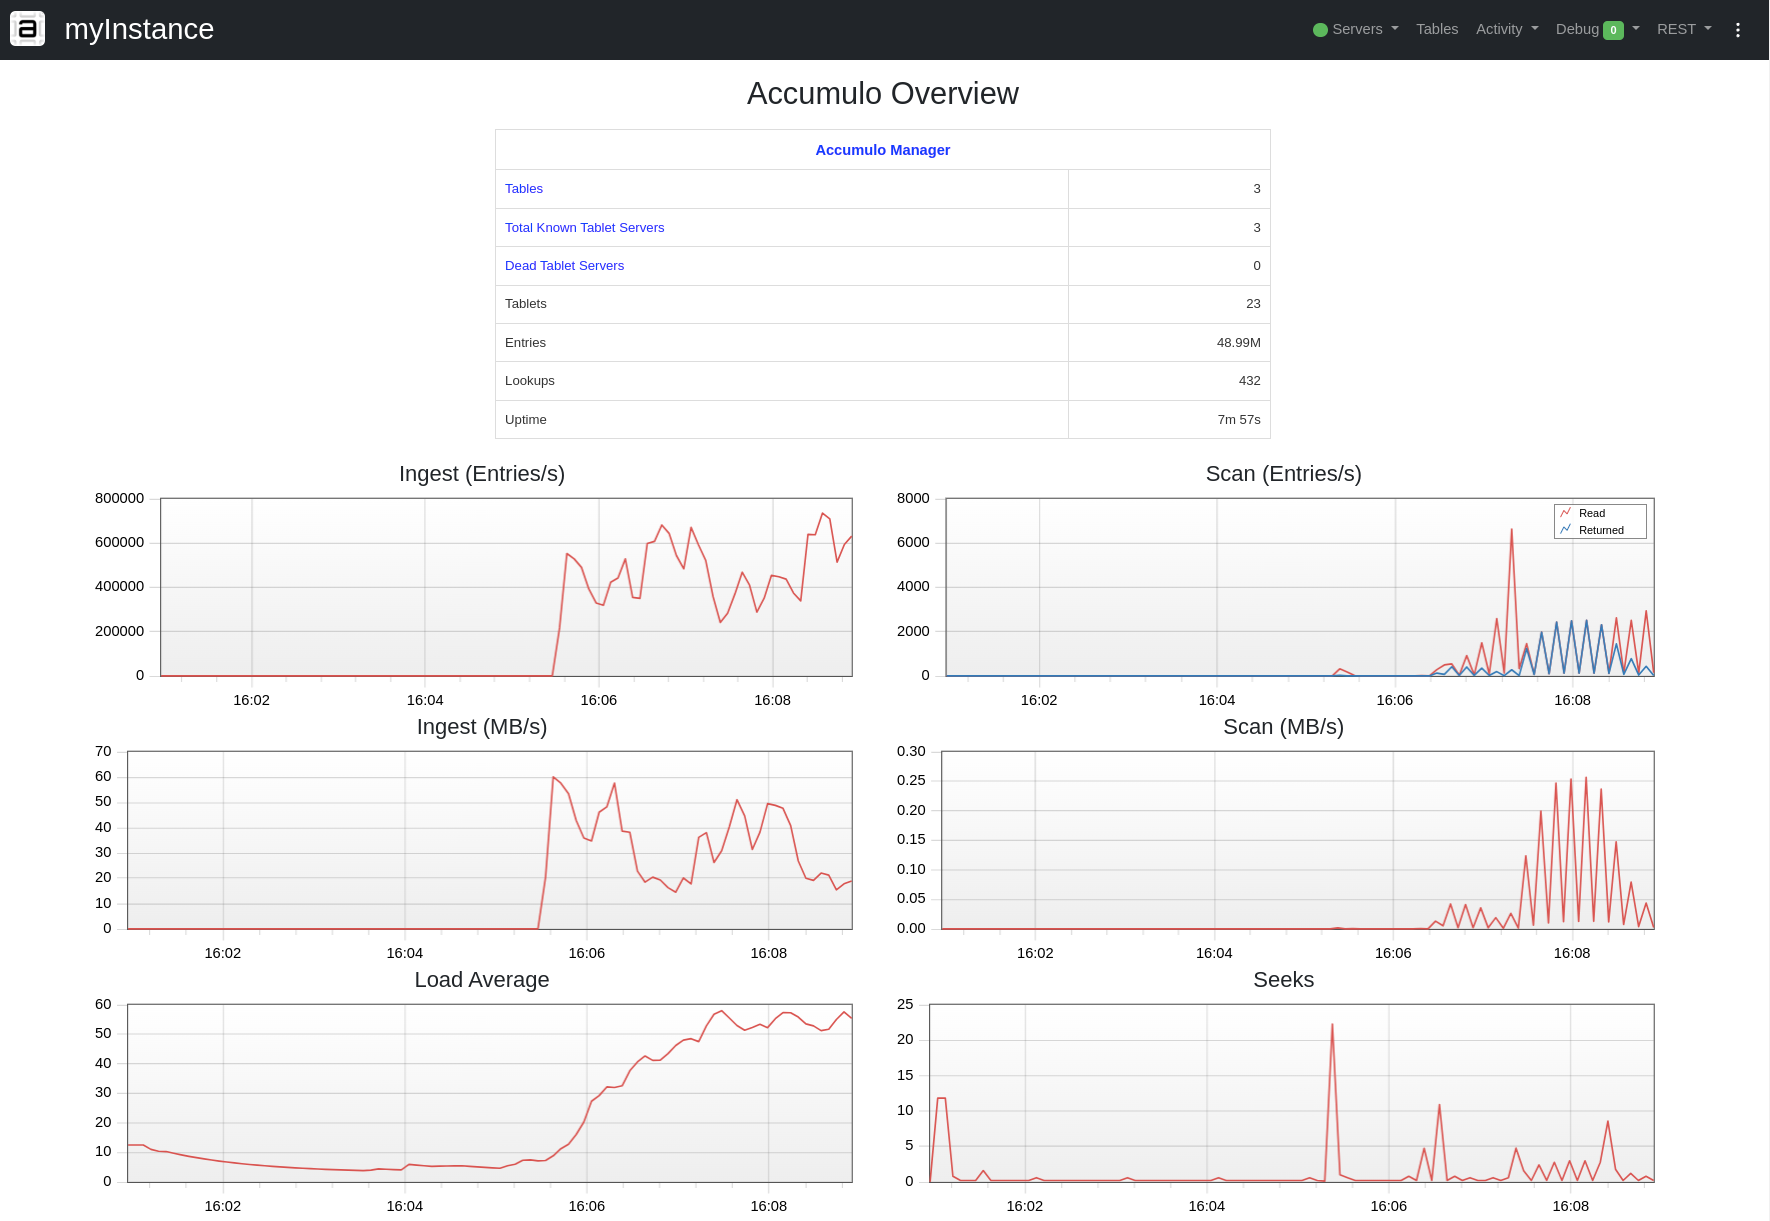1770x1221 pixels.
Task: Click the Returned legend line icon
Action: pyautogui.click(x=1566, y=530)
